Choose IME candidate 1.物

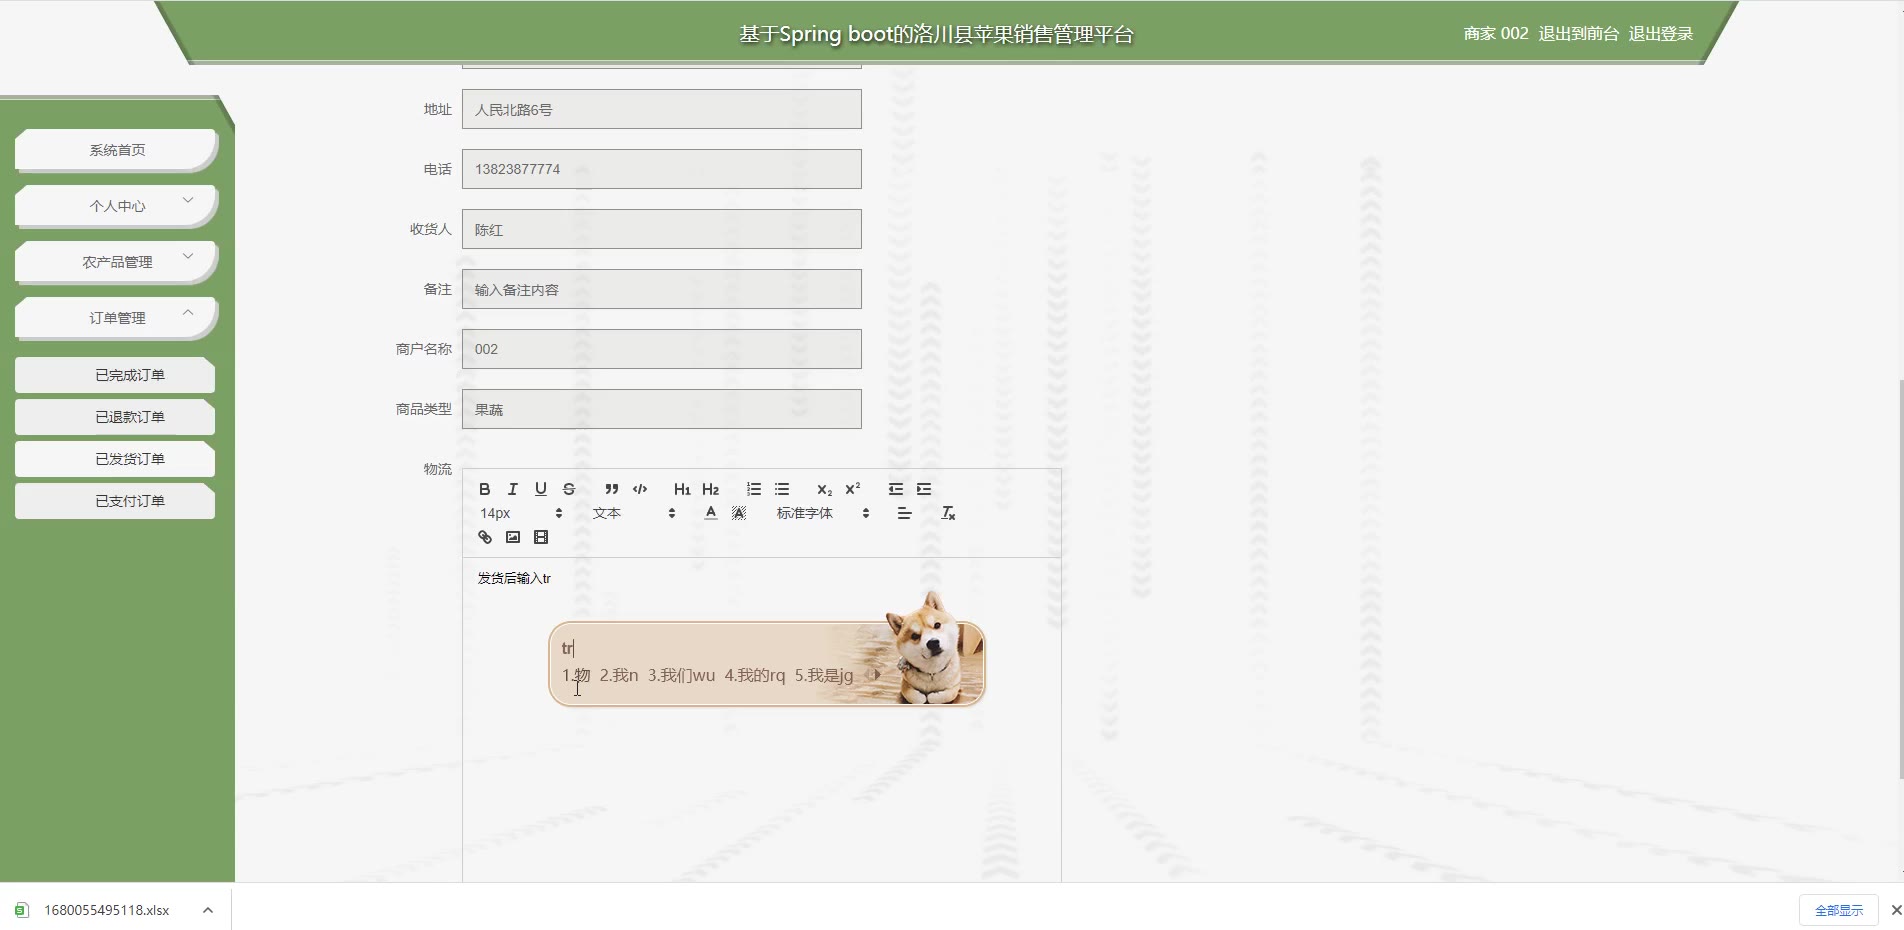tap(576, 675)
